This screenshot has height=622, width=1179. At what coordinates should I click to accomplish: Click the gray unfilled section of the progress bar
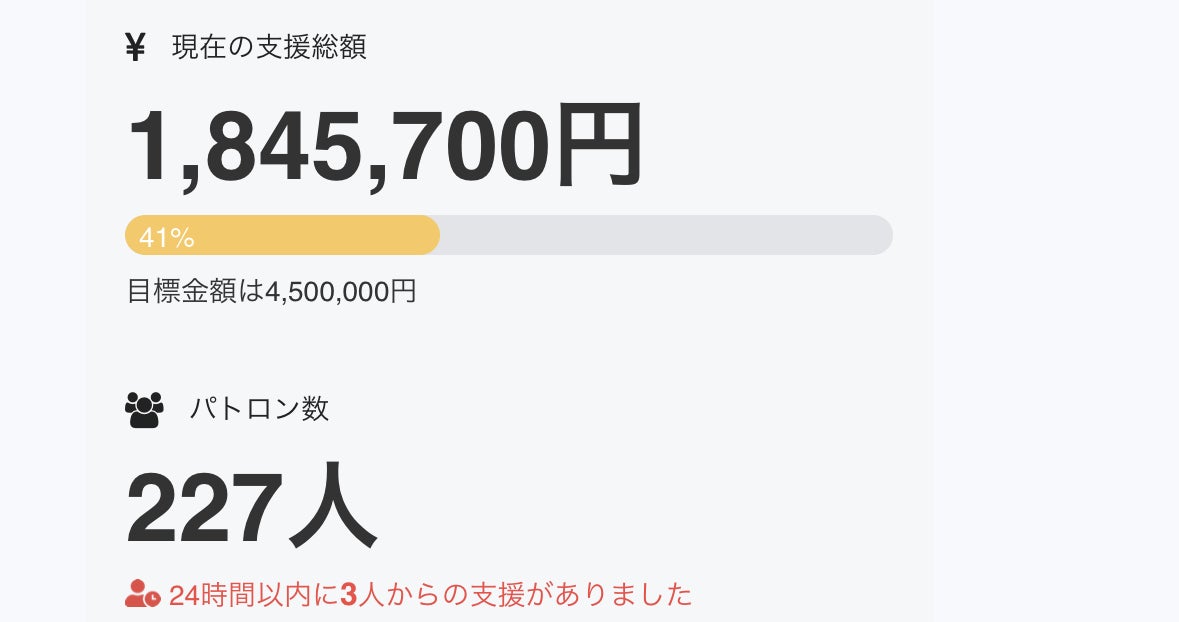(660, 235)
